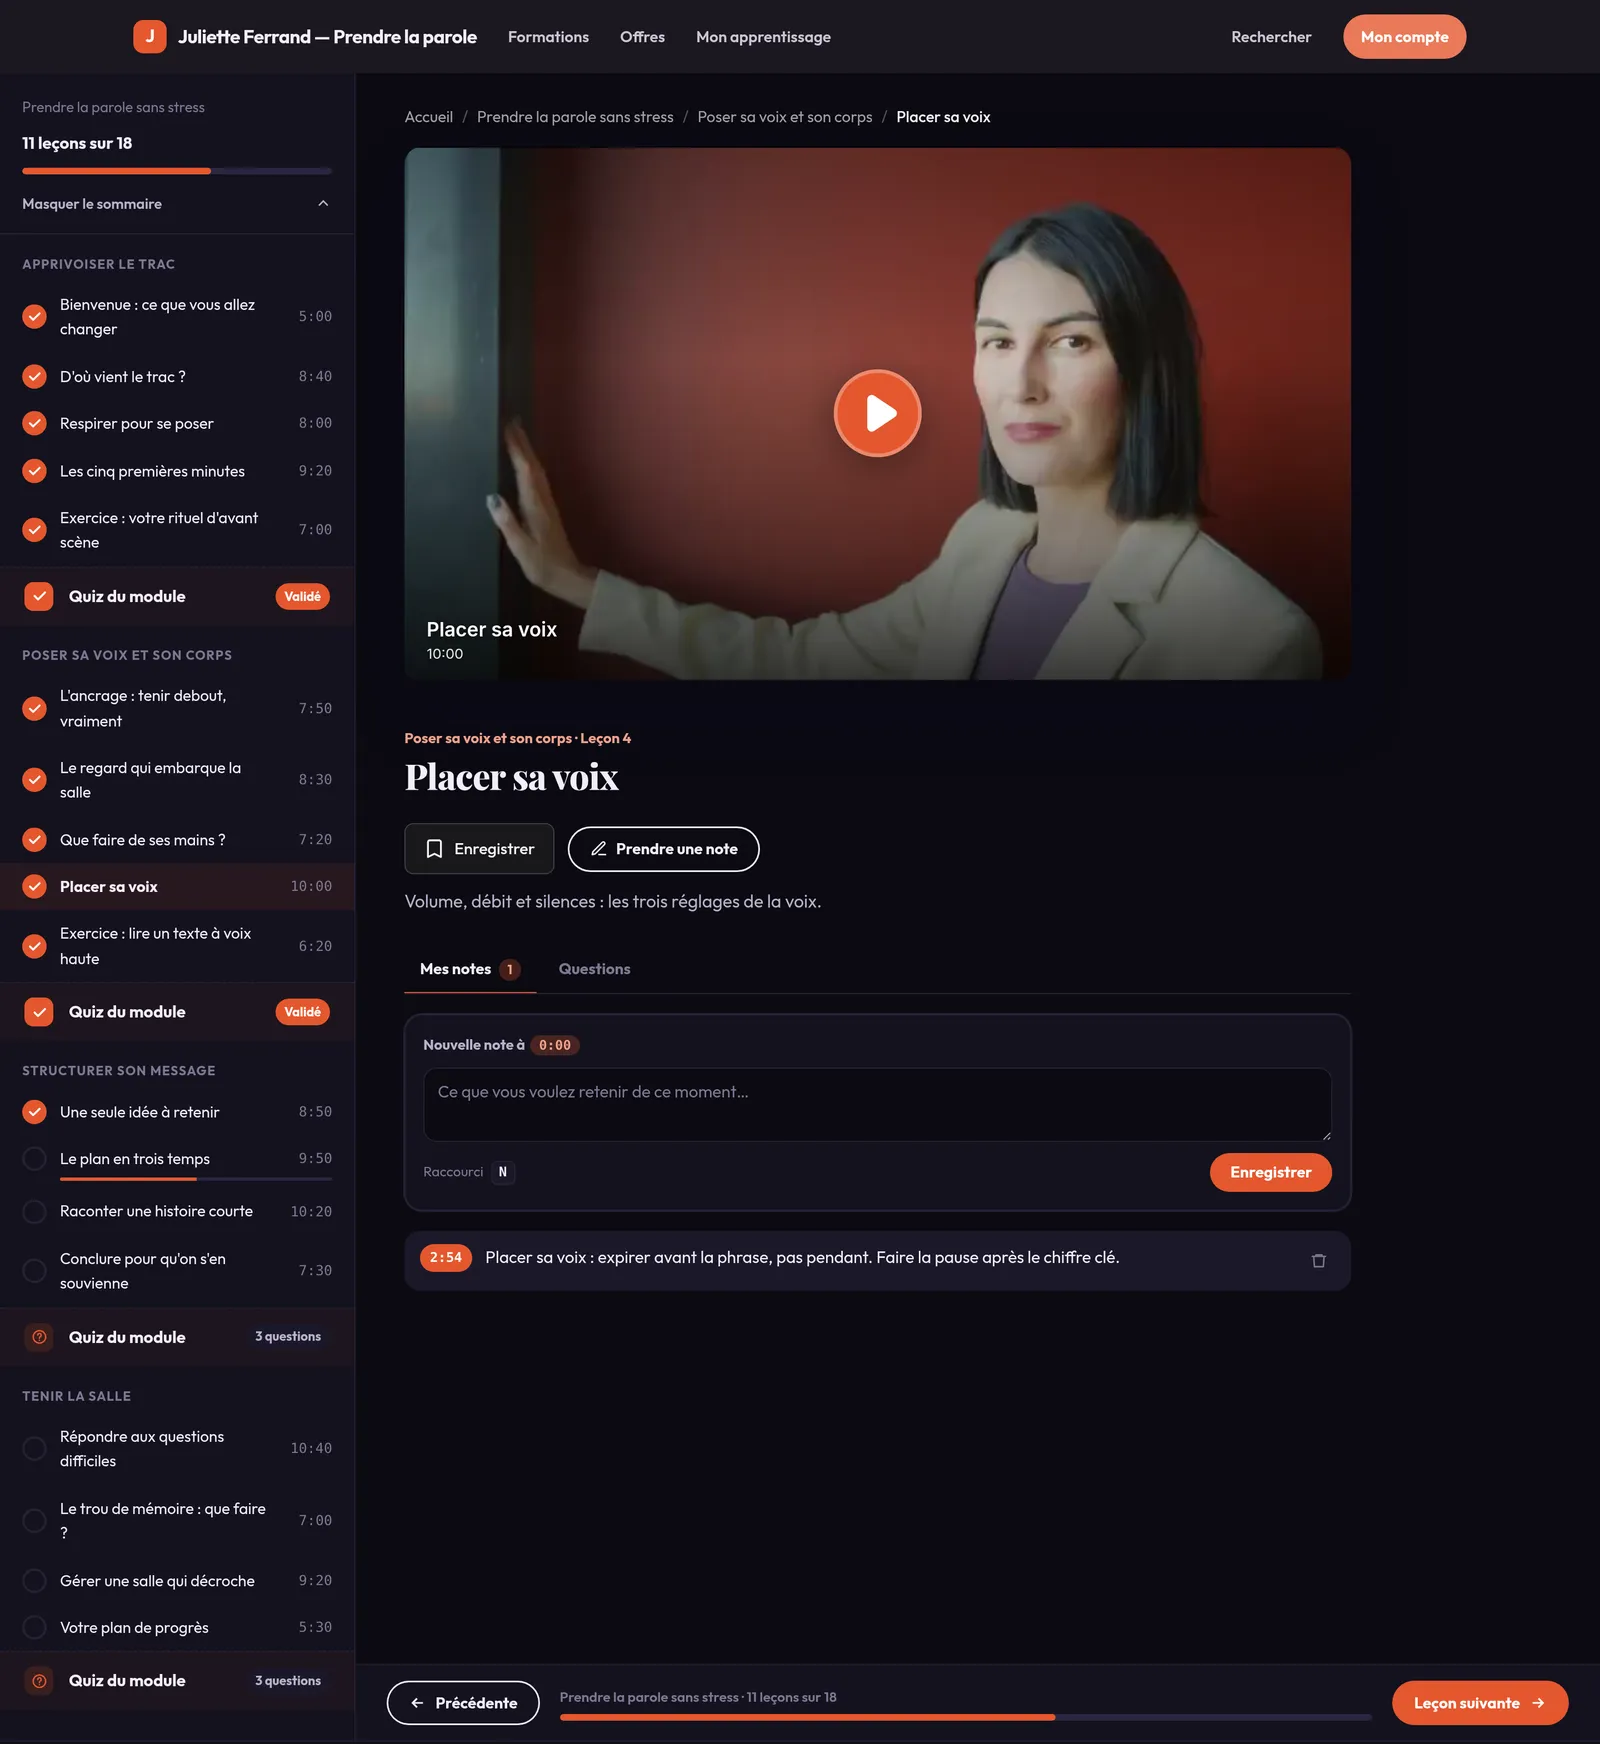
Task: Click the arrow icon in Leçon suivante button
Action: pos(1538,1703)
